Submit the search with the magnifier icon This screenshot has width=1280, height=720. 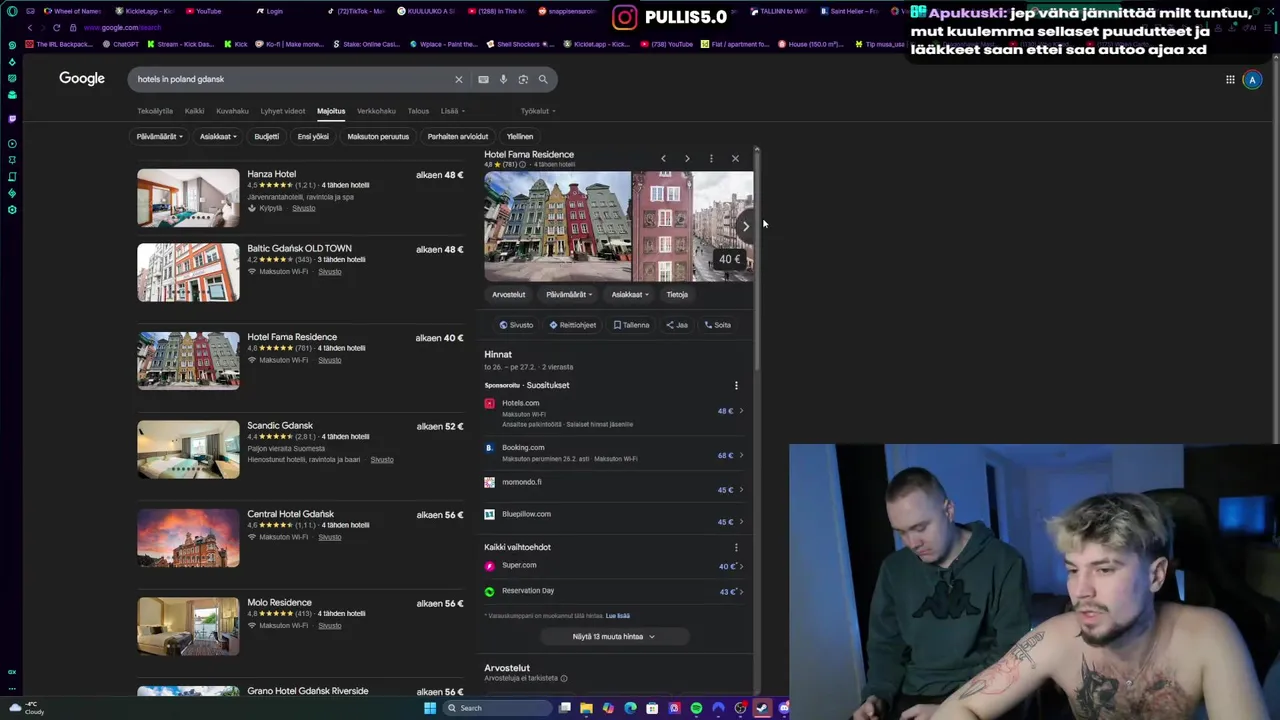[x=543, y=79]
